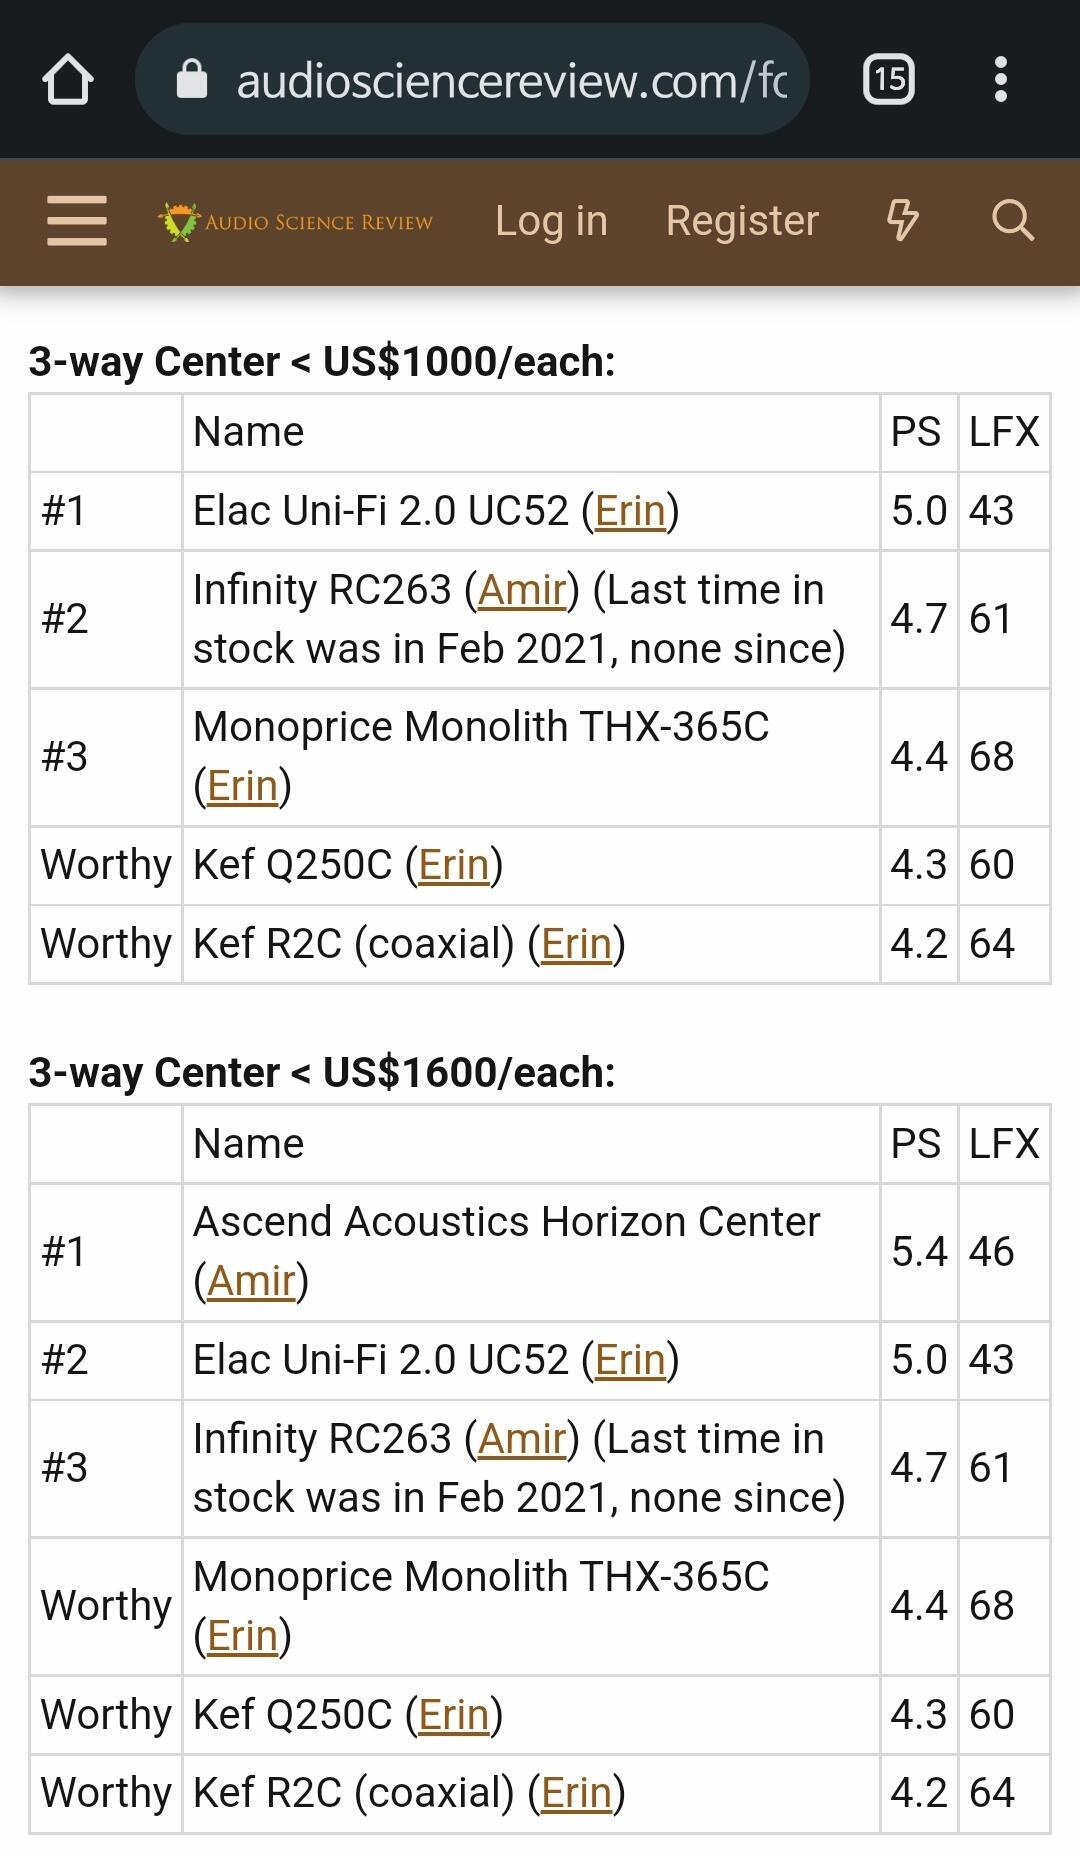Tap the browser home icon
This screenshot has height=1854, width=1080.
[x=68, y=80]
